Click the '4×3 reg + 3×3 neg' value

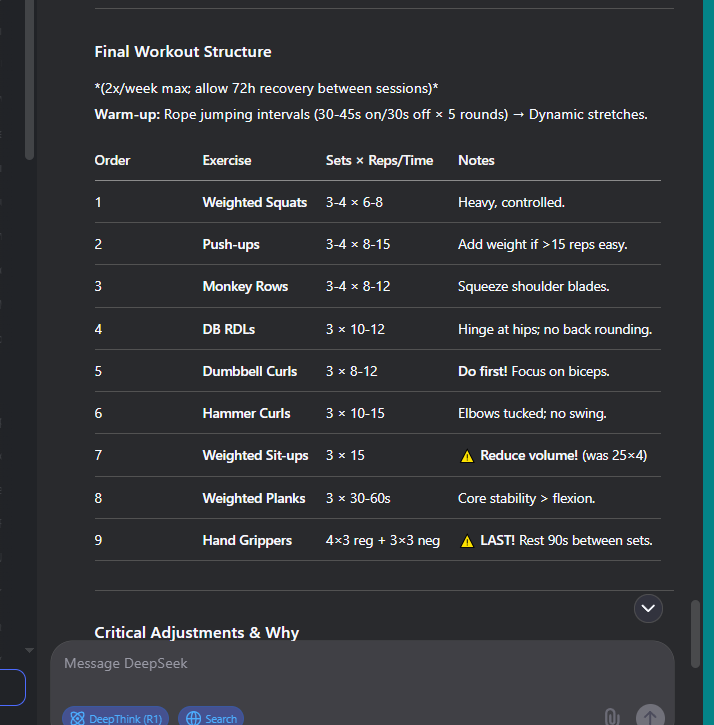[383, 540]
